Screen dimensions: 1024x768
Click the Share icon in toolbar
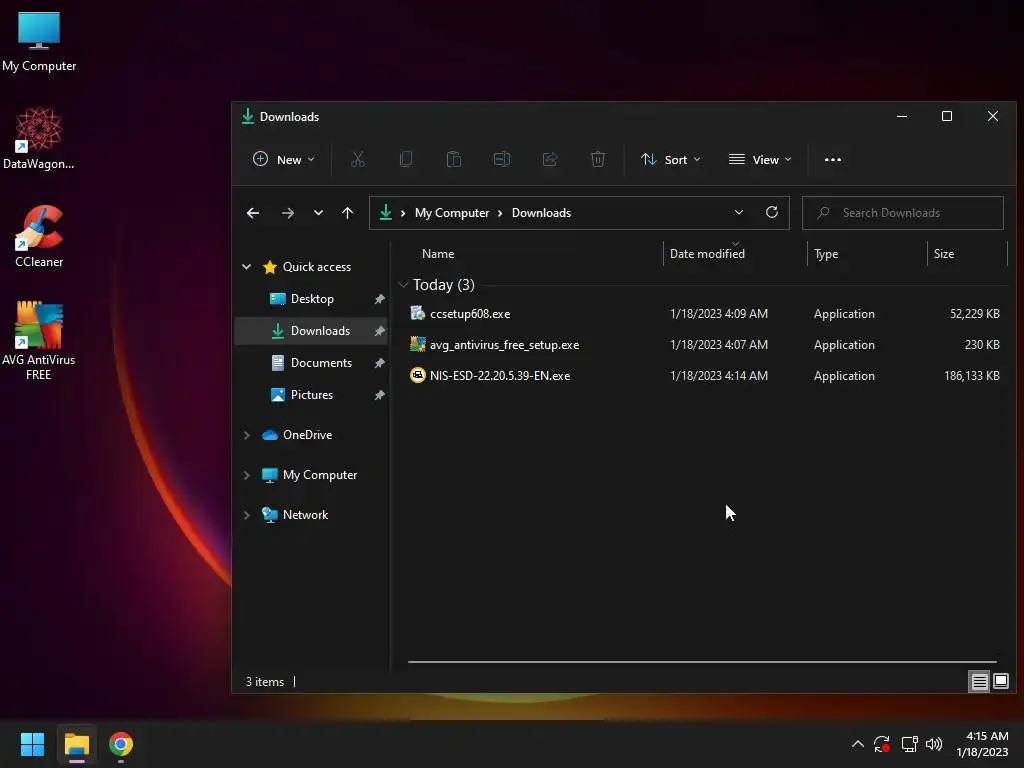[550, 159]
